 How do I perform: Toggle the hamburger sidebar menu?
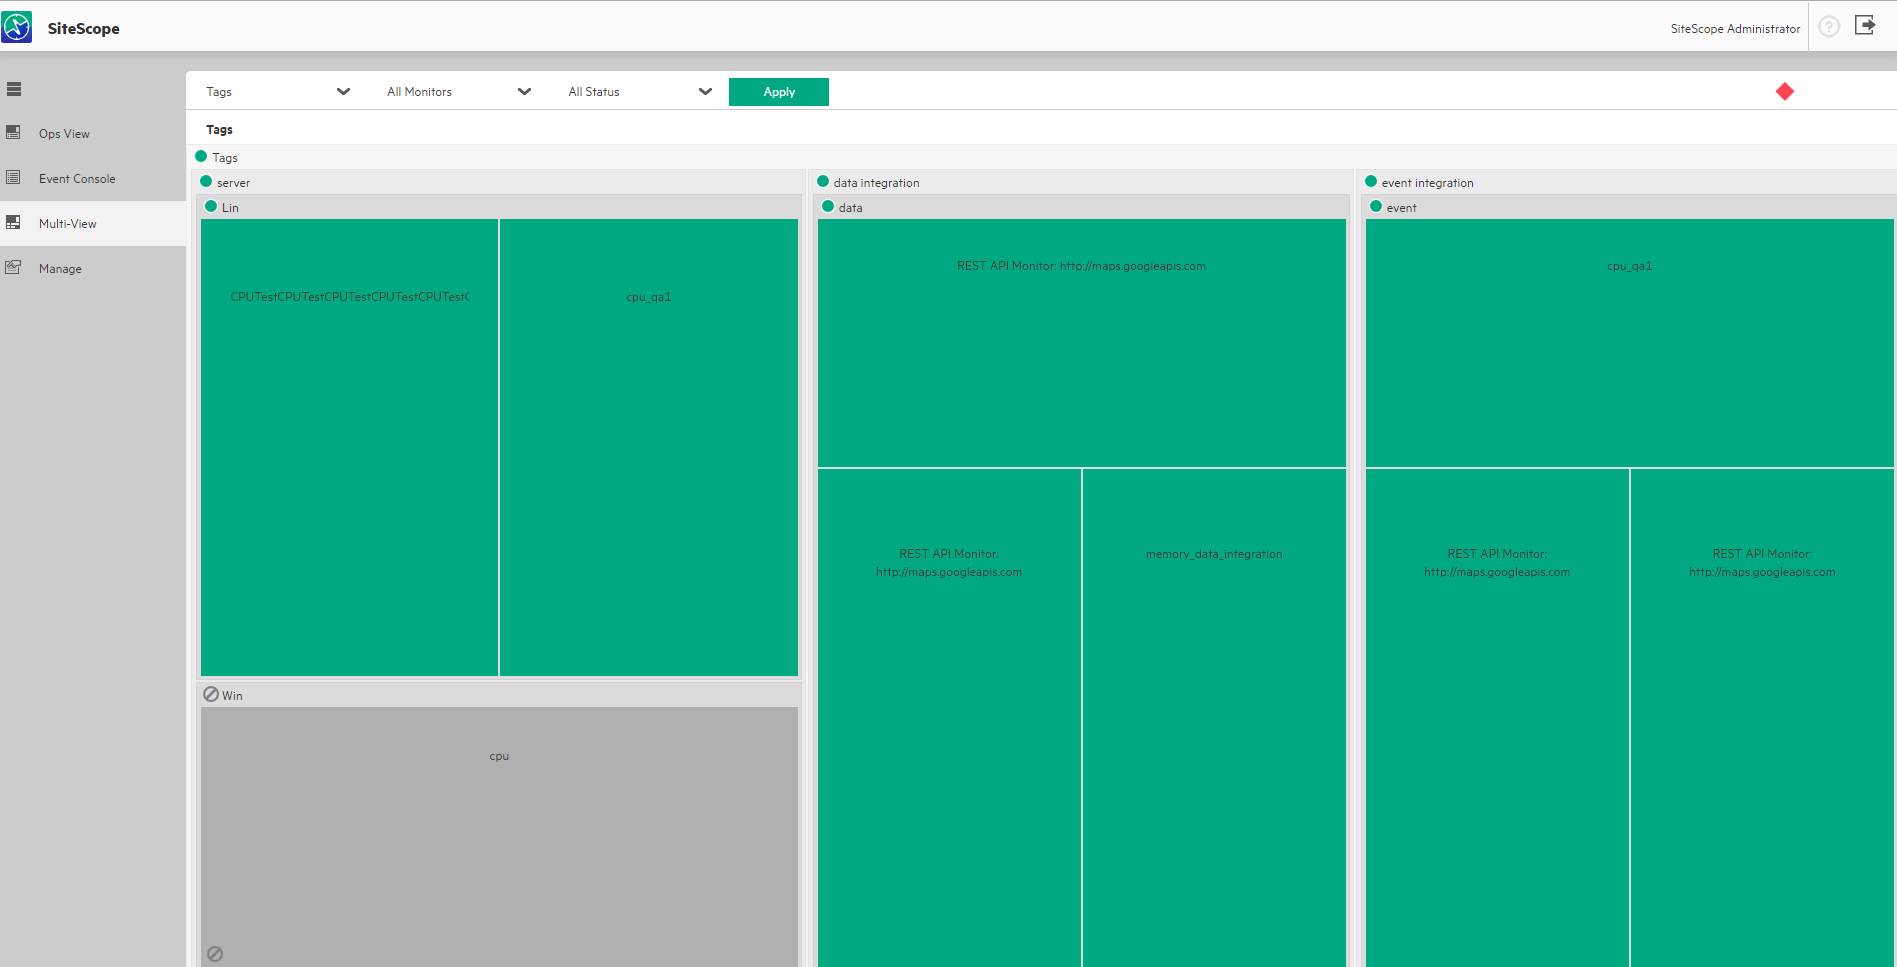[x=14, y=89]
